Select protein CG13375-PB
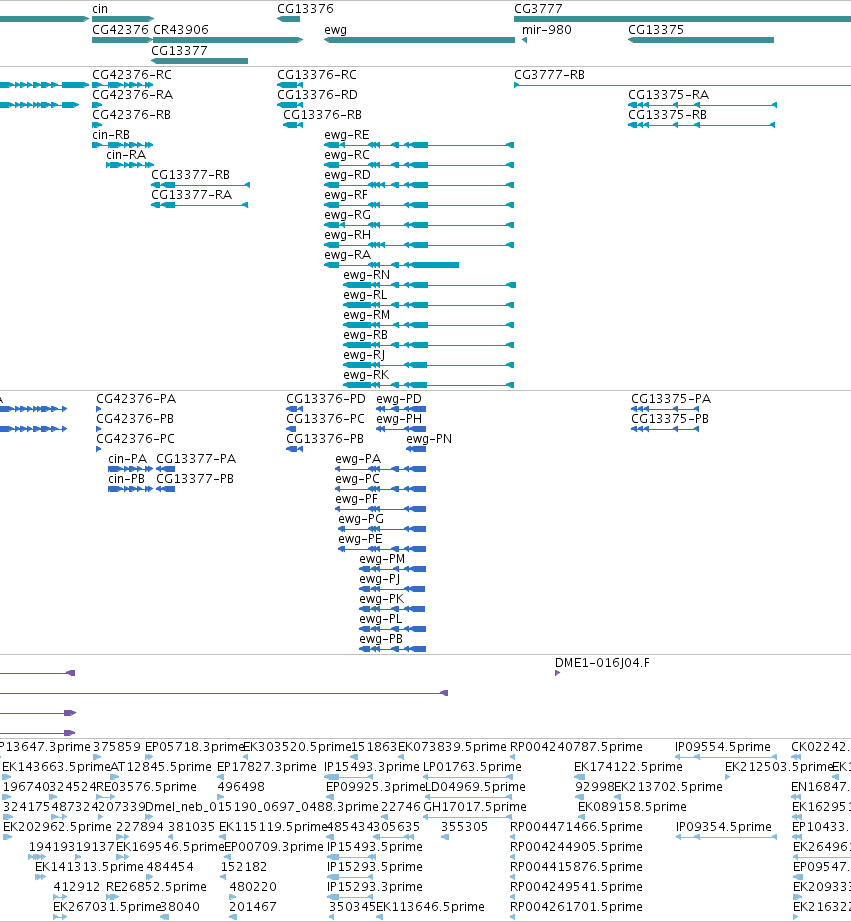The height and width of the screenshot is (922, 851). coord(670,419)
